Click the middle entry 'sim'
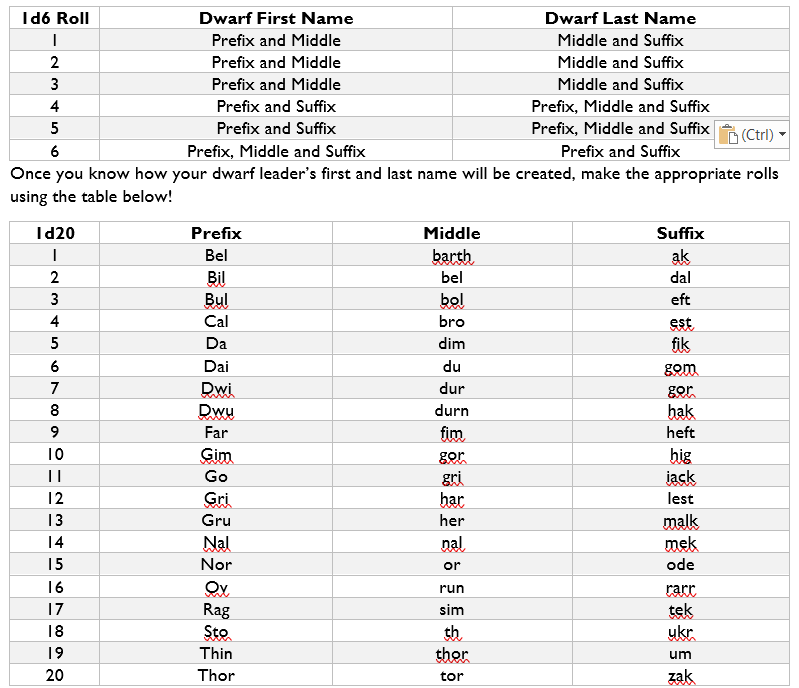Viewport: 799px width, 688px height. [x=451, y=609]
